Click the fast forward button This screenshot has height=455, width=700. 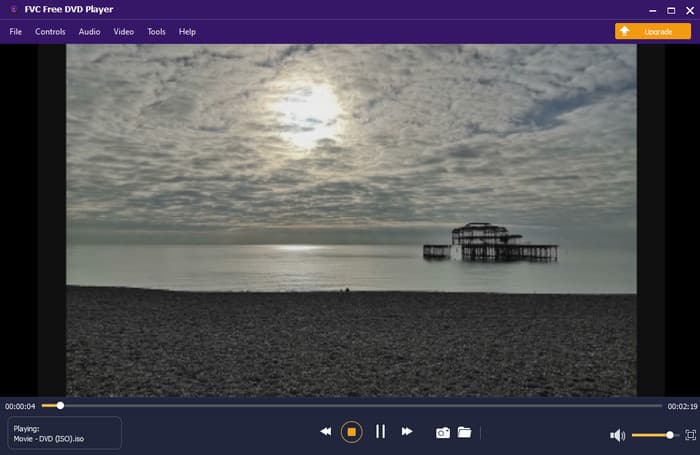407,432
